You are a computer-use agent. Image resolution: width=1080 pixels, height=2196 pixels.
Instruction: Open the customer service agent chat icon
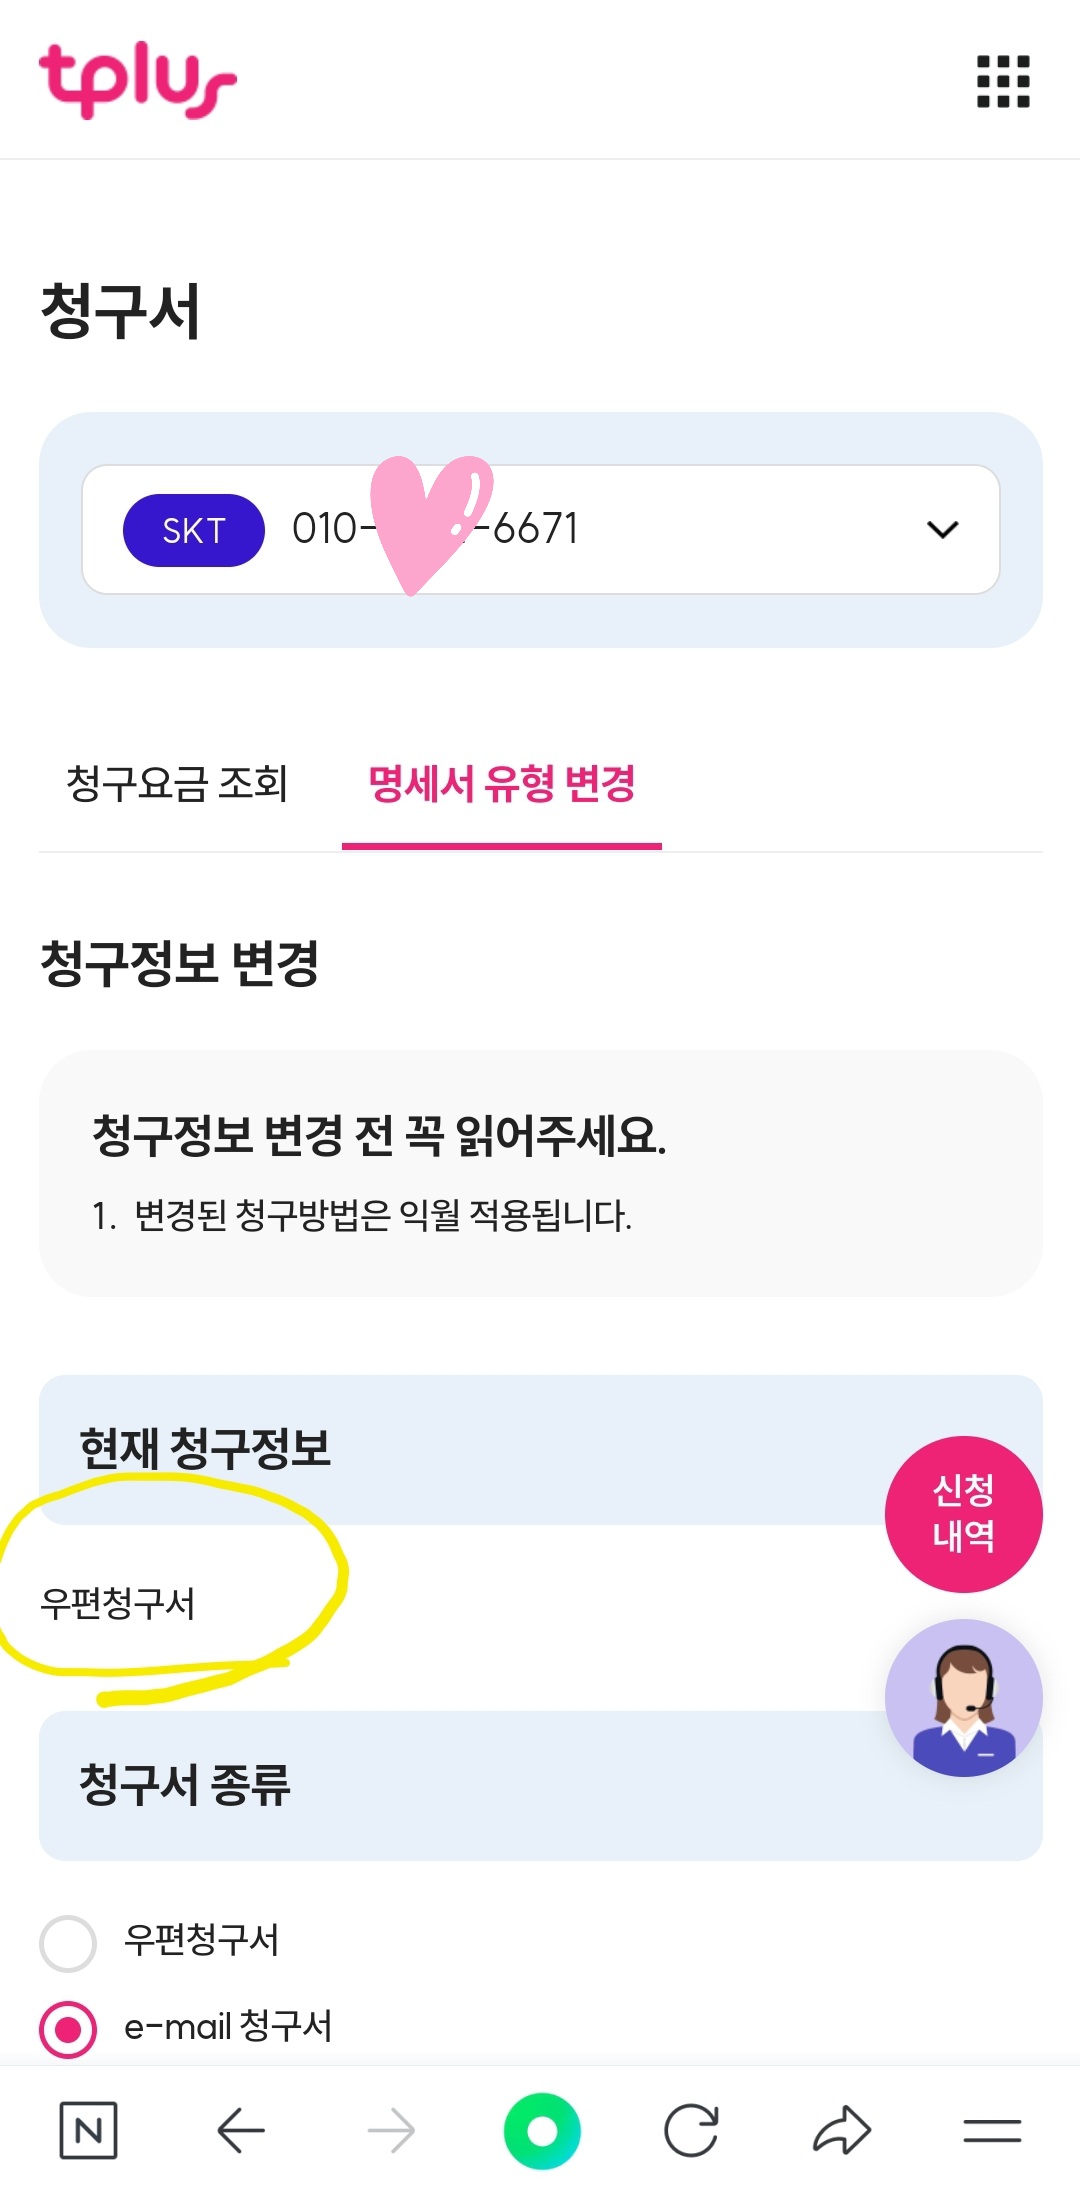point(963,1698)
